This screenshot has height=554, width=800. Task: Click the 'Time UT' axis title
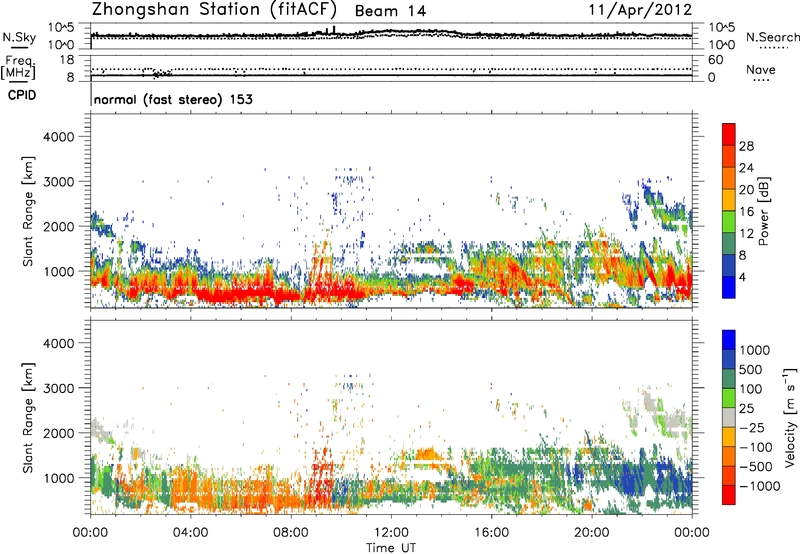391,548
